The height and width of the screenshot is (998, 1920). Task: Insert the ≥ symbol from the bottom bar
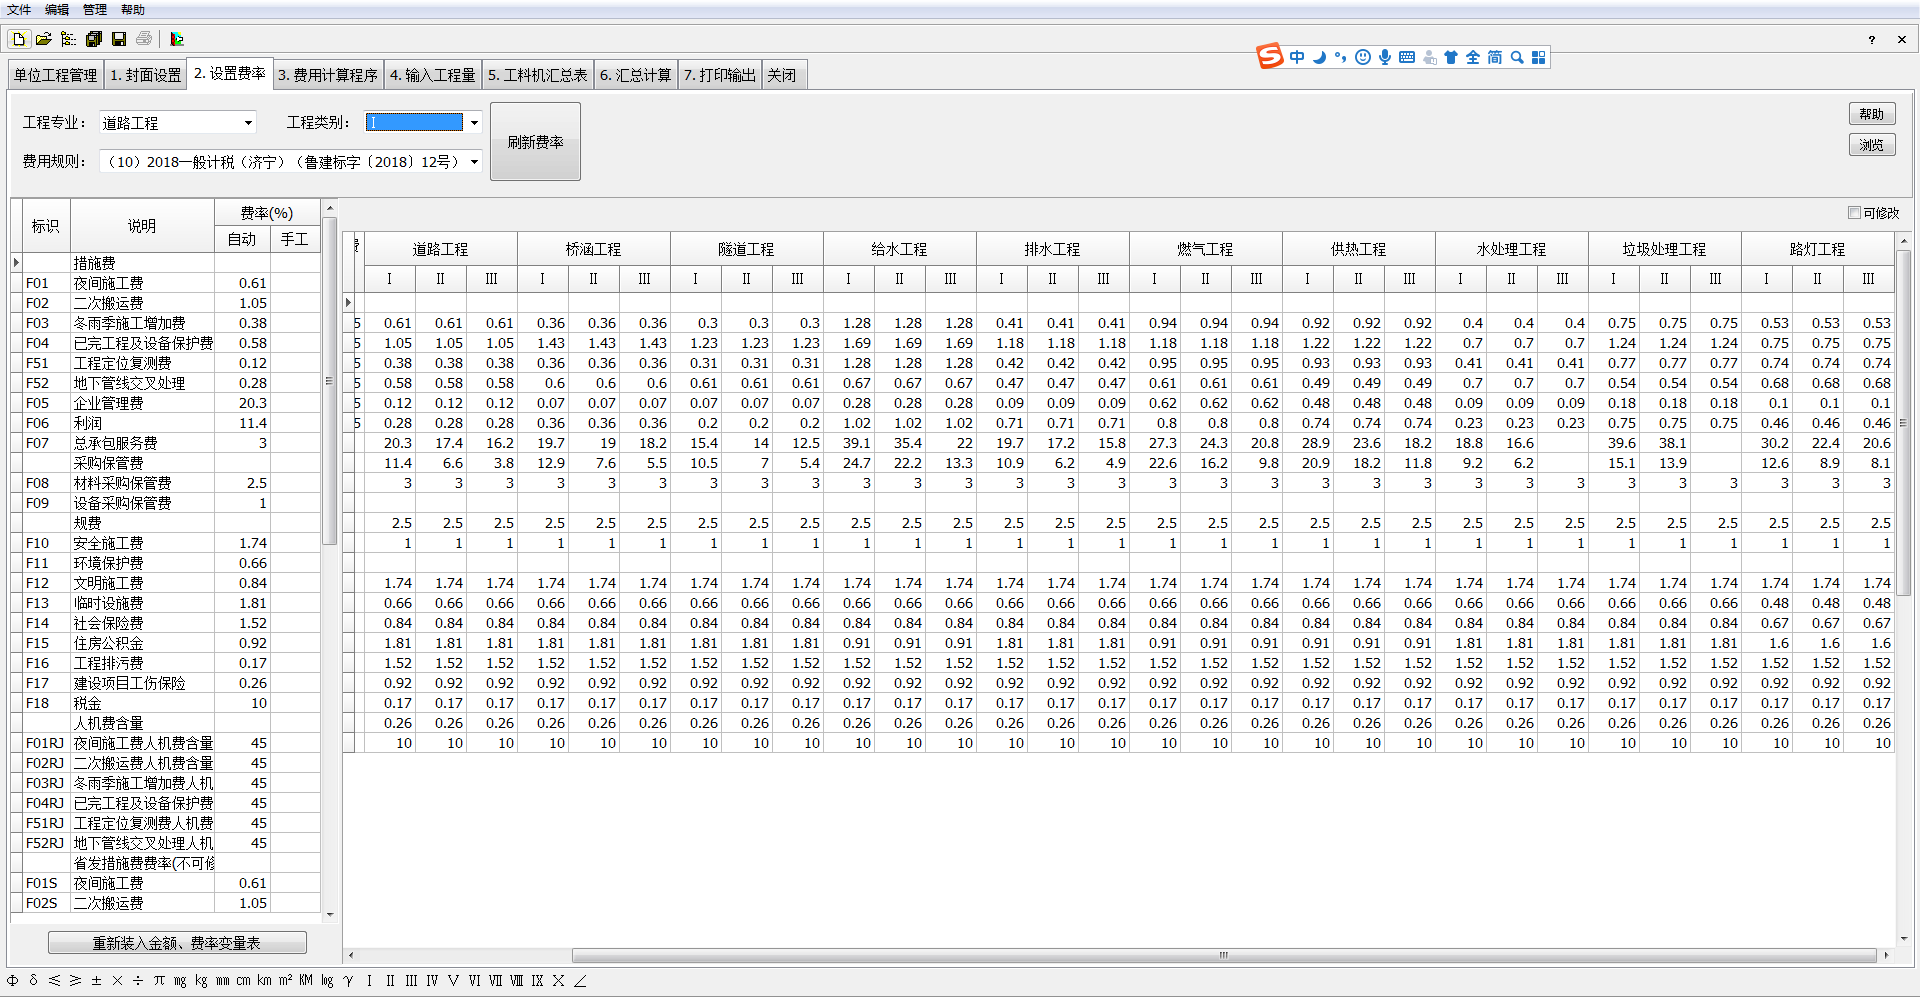click(x=75, y=981)
